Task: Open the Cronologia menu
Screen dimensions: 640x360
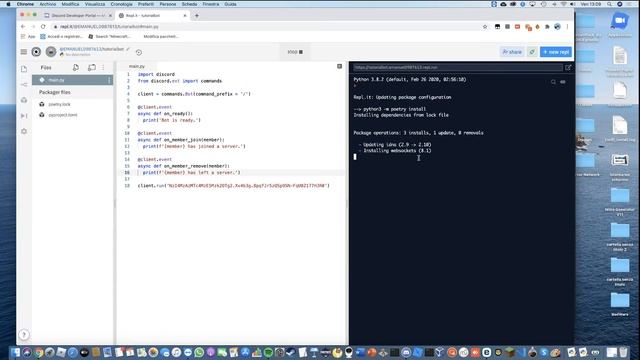Action: click(x=122, y=4)
